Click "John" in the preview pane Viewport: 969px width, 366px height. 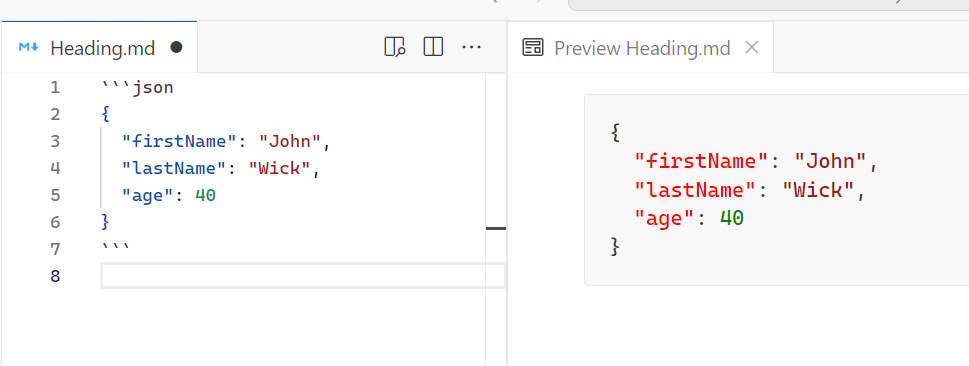click(x=831, y=162)
